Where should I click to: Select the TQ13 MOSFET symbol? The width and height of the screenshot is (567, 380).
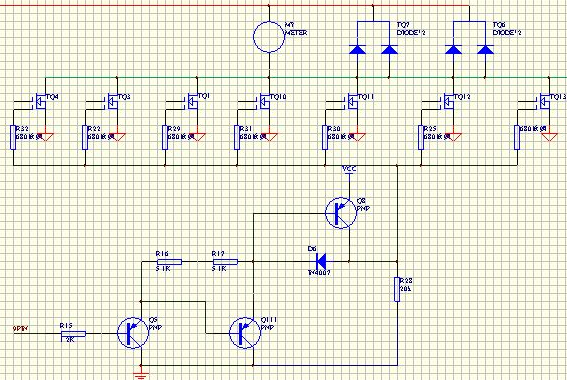click(545, 102)
